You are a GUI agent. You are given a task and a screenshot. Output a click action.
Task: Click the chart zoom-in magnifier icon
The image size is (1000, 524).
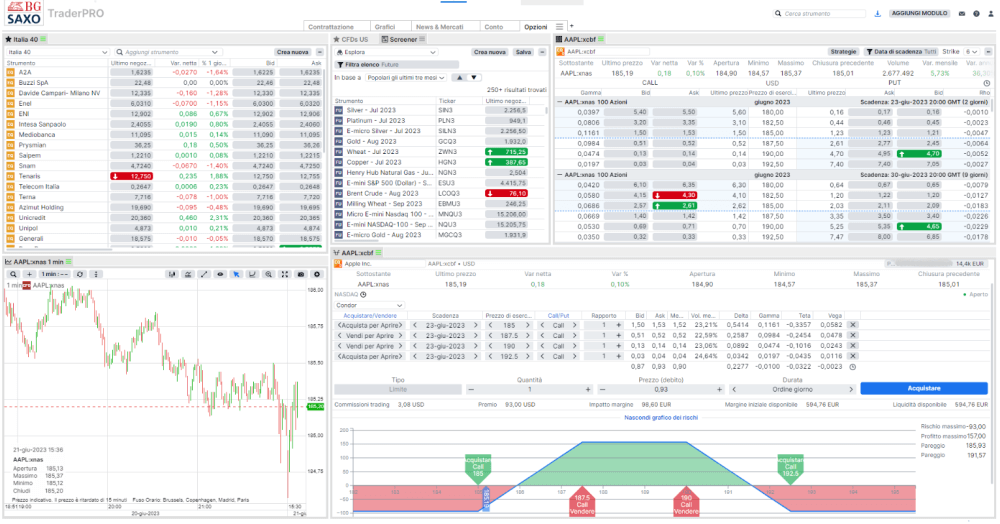pyautogui.click(x=268, y=274)
